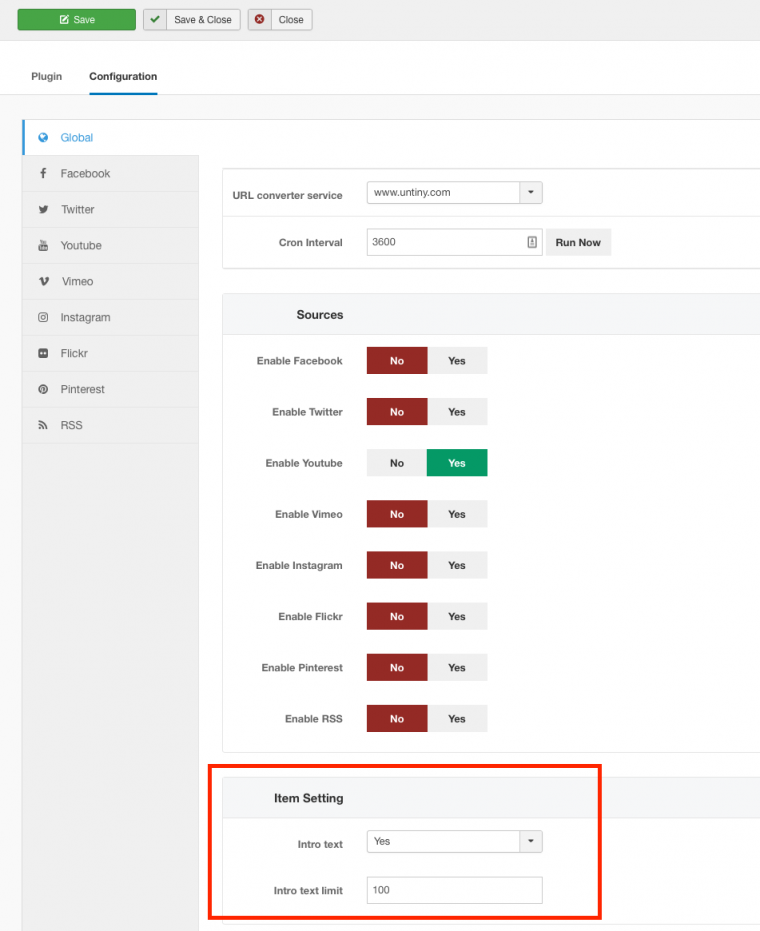Click the red No for Enable Facebook
Image resolution: width=760 pixels, height=931 pixels.
click(397, 360)
